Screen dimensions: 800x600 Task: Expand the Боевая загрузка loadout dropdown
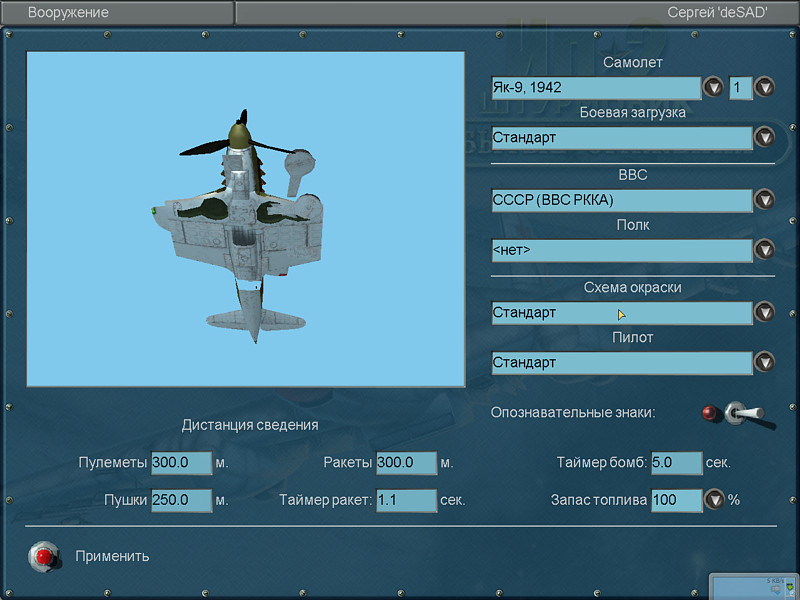point(765,138)
